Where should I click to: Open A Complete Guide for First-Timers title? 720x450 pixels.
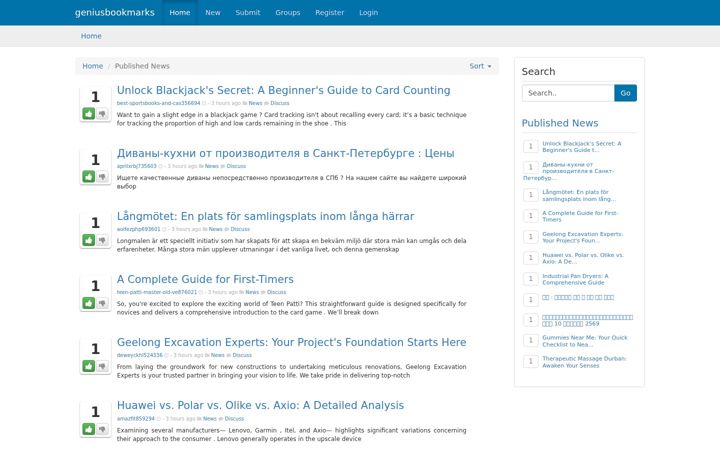[205, 279]
